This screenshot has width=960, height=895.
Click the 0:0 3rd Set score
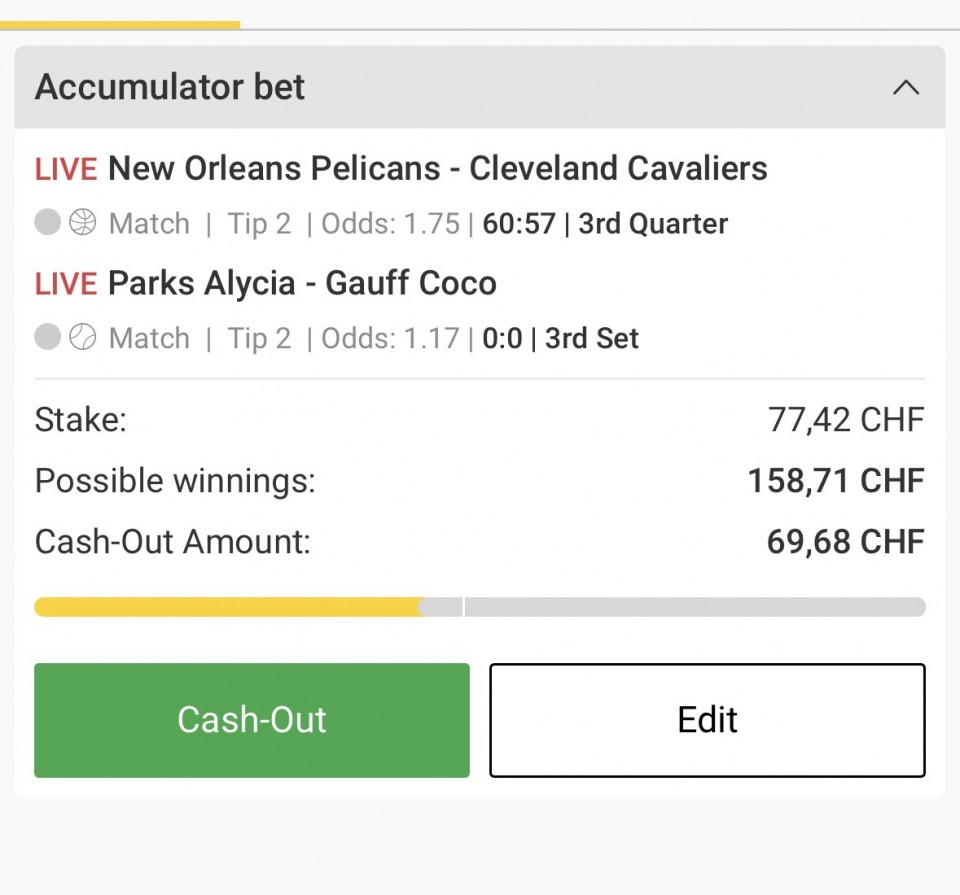pyautogui.click(x=560, y=339)
